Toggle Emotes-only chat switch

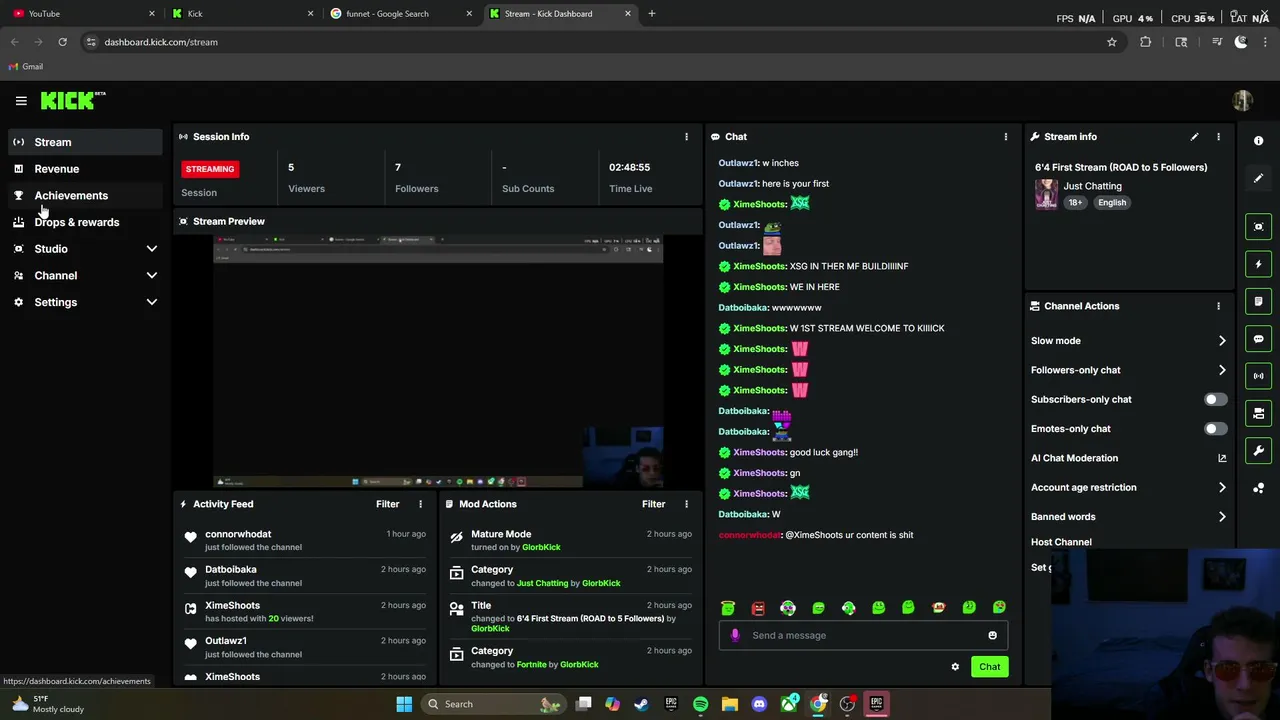(x=1215, y=429)
